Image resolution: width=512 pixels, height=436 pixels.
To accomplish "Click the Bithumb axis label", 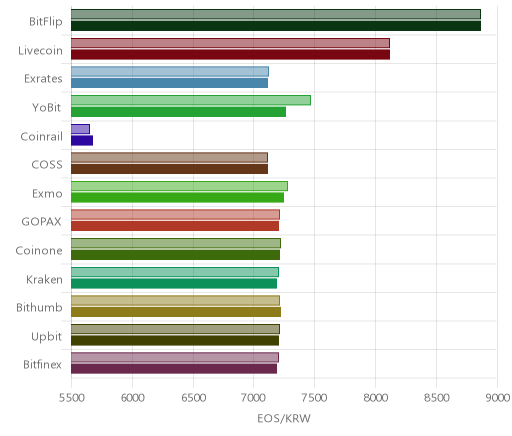I will click(x=39, y=307).
